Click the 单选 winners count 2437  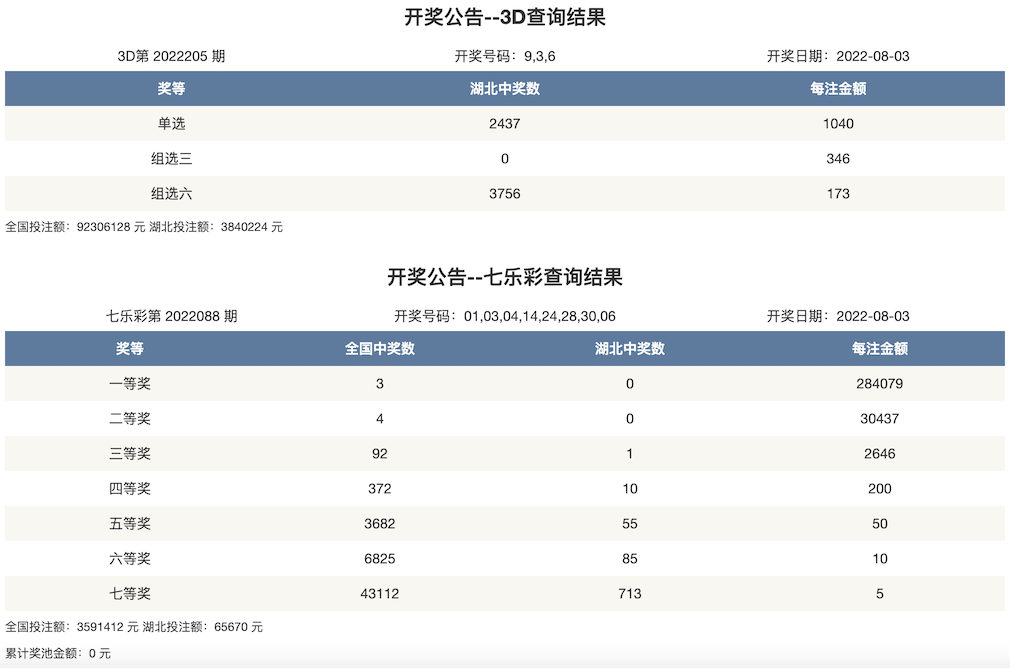tap(504, 124)
